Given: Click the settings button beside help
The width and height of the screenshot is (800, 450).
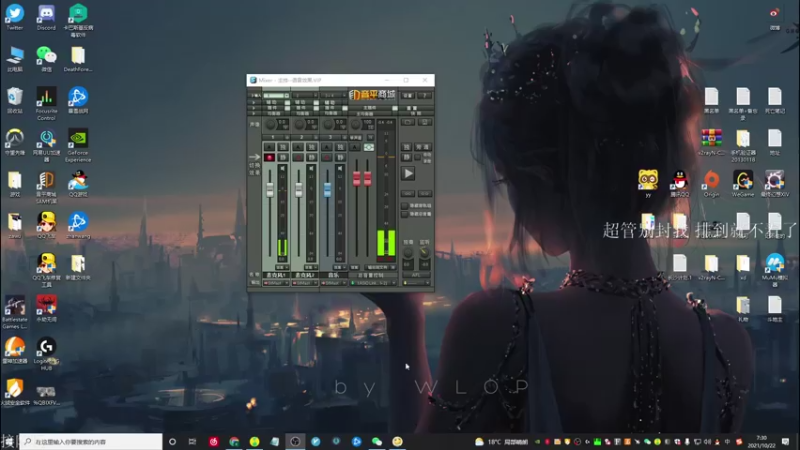Looking at the screenshot, I should (408, 95).
